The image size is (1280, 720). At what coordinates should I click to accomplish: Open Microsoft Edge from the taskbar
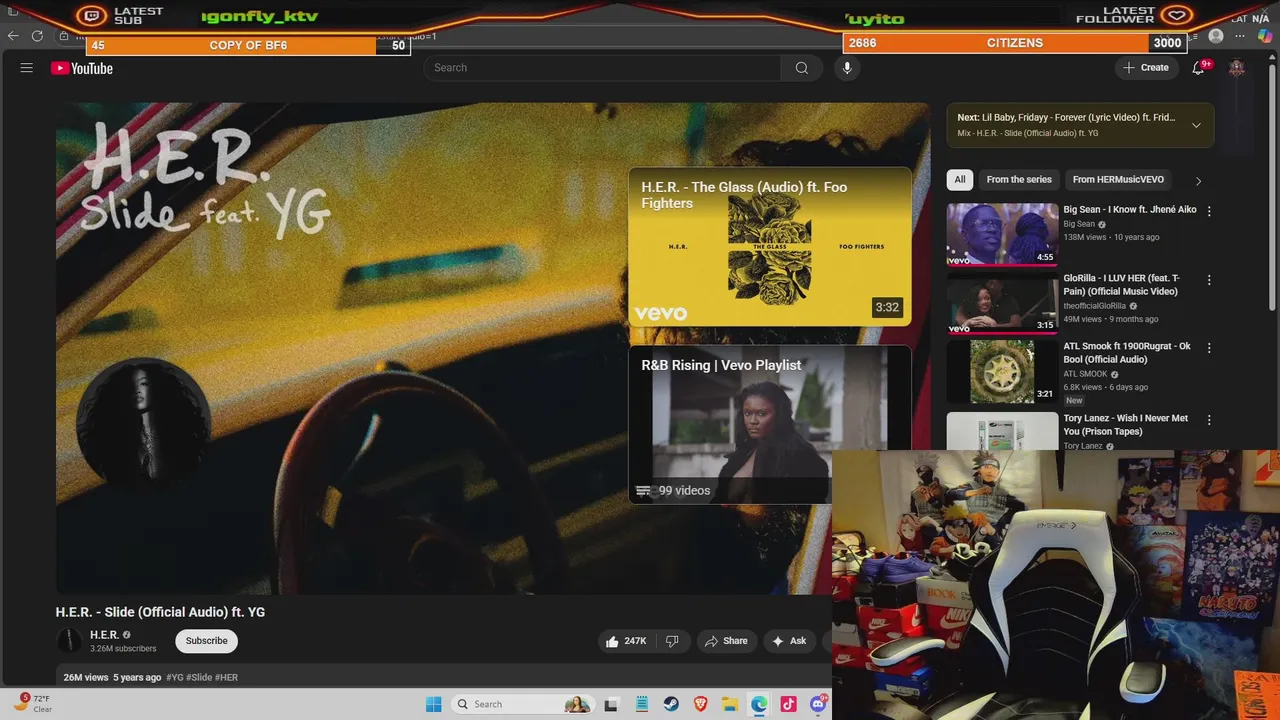coord(759,704)
